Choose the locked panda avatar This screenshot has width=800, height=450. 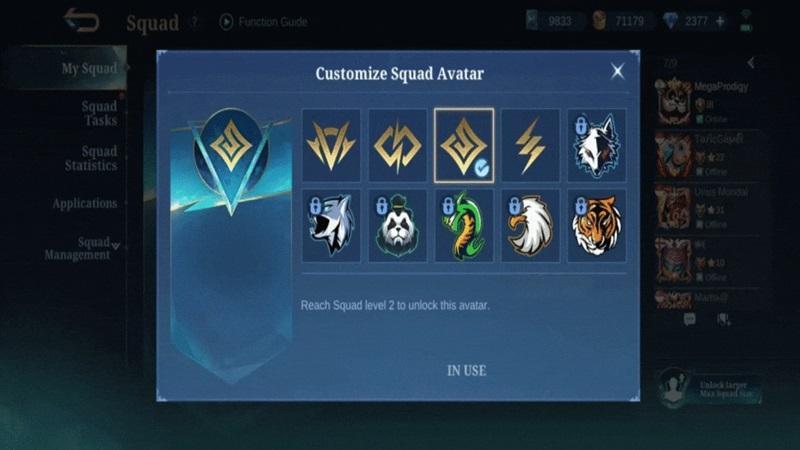pos(397,226)
